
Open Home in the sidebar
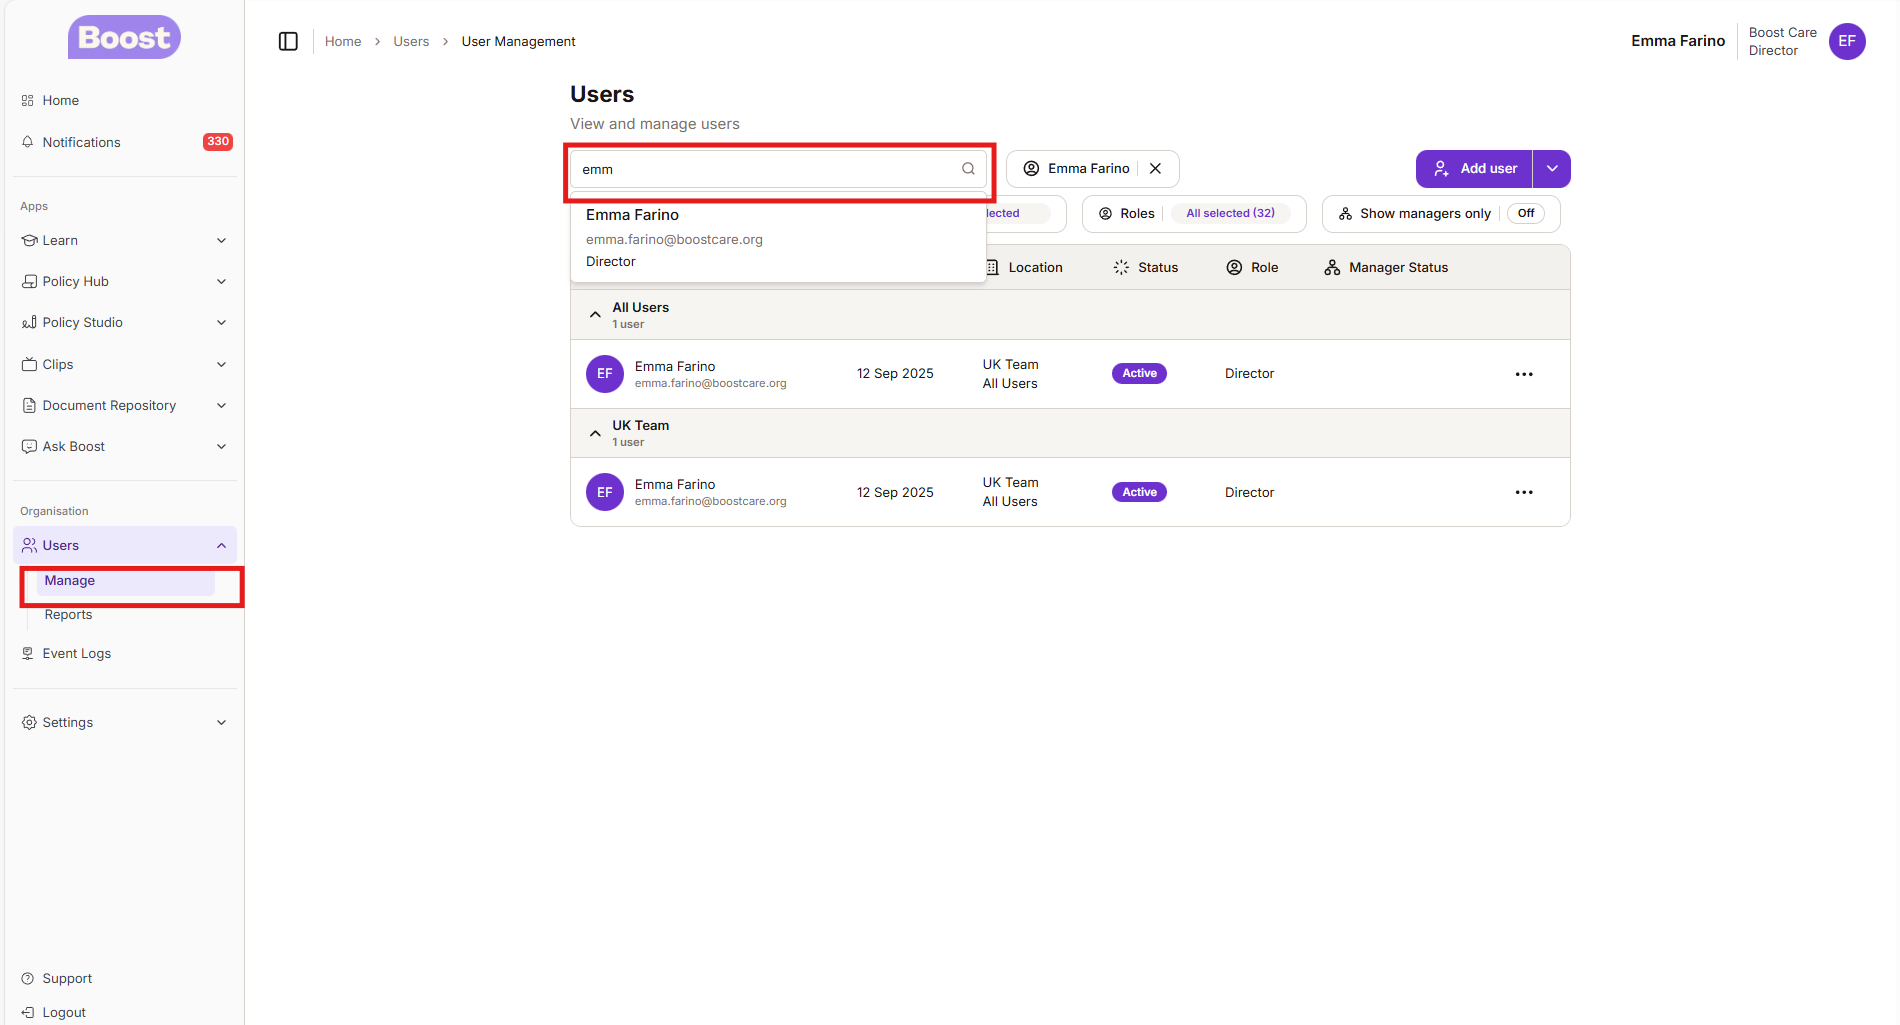tap(125, 101)
